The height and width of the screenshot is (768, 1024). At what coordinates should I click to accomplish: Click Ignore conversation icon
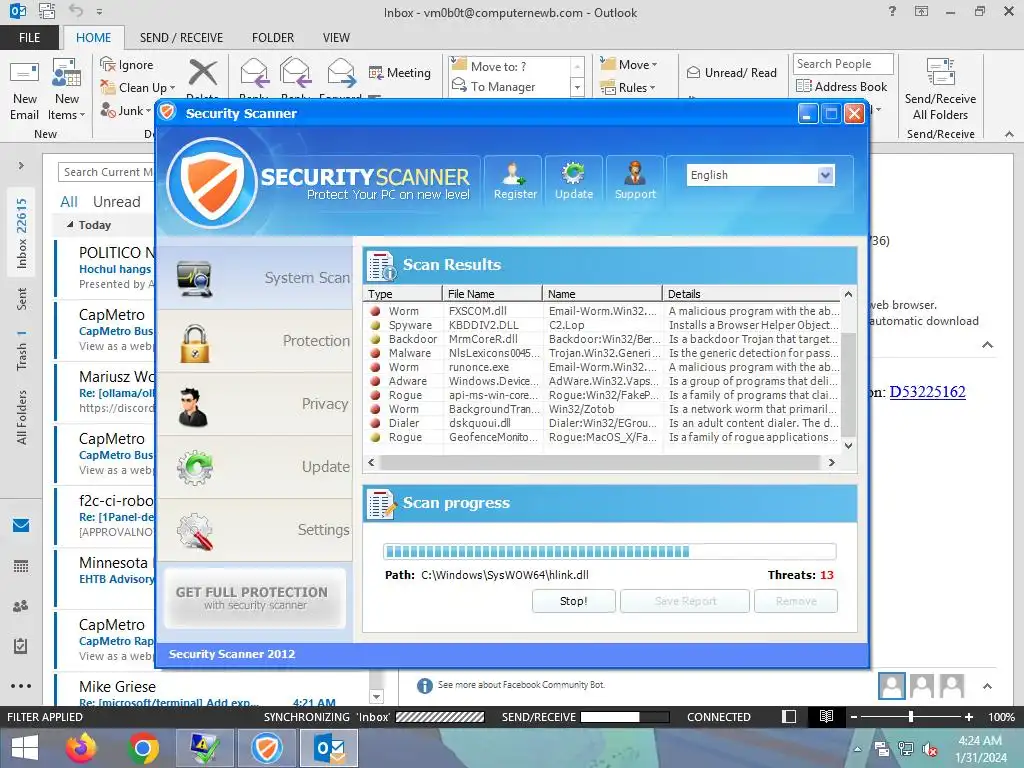point(127,65)
